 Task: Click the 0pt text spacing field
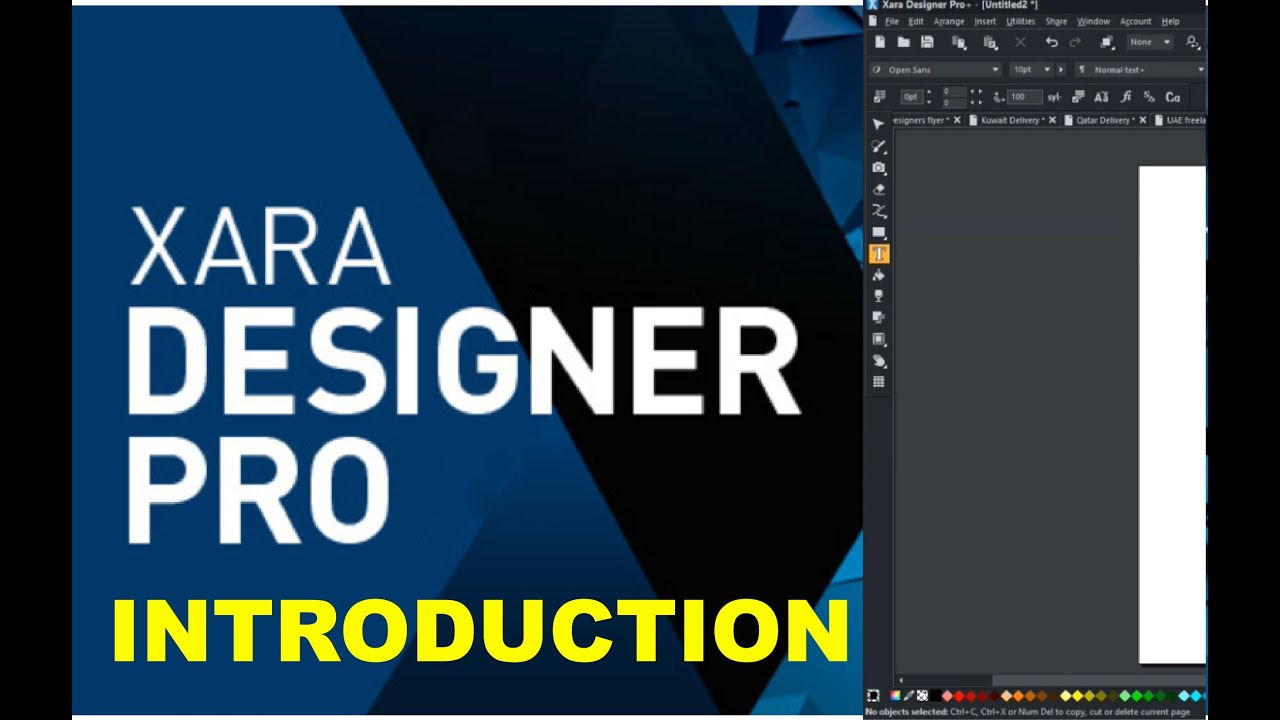coord(911,97)
